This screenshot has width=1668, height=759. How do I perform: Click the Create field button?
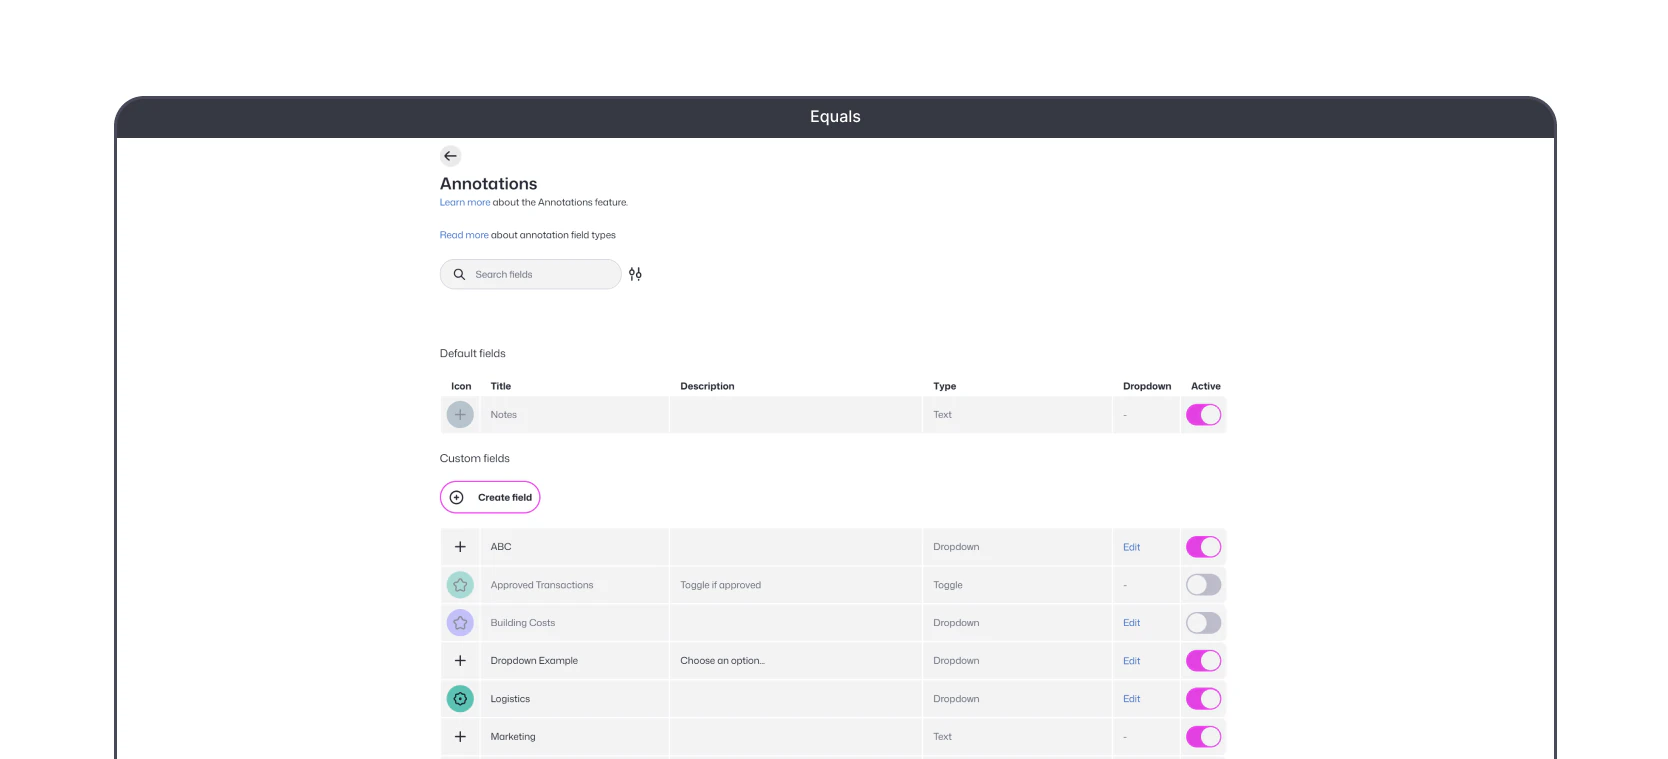490,497
